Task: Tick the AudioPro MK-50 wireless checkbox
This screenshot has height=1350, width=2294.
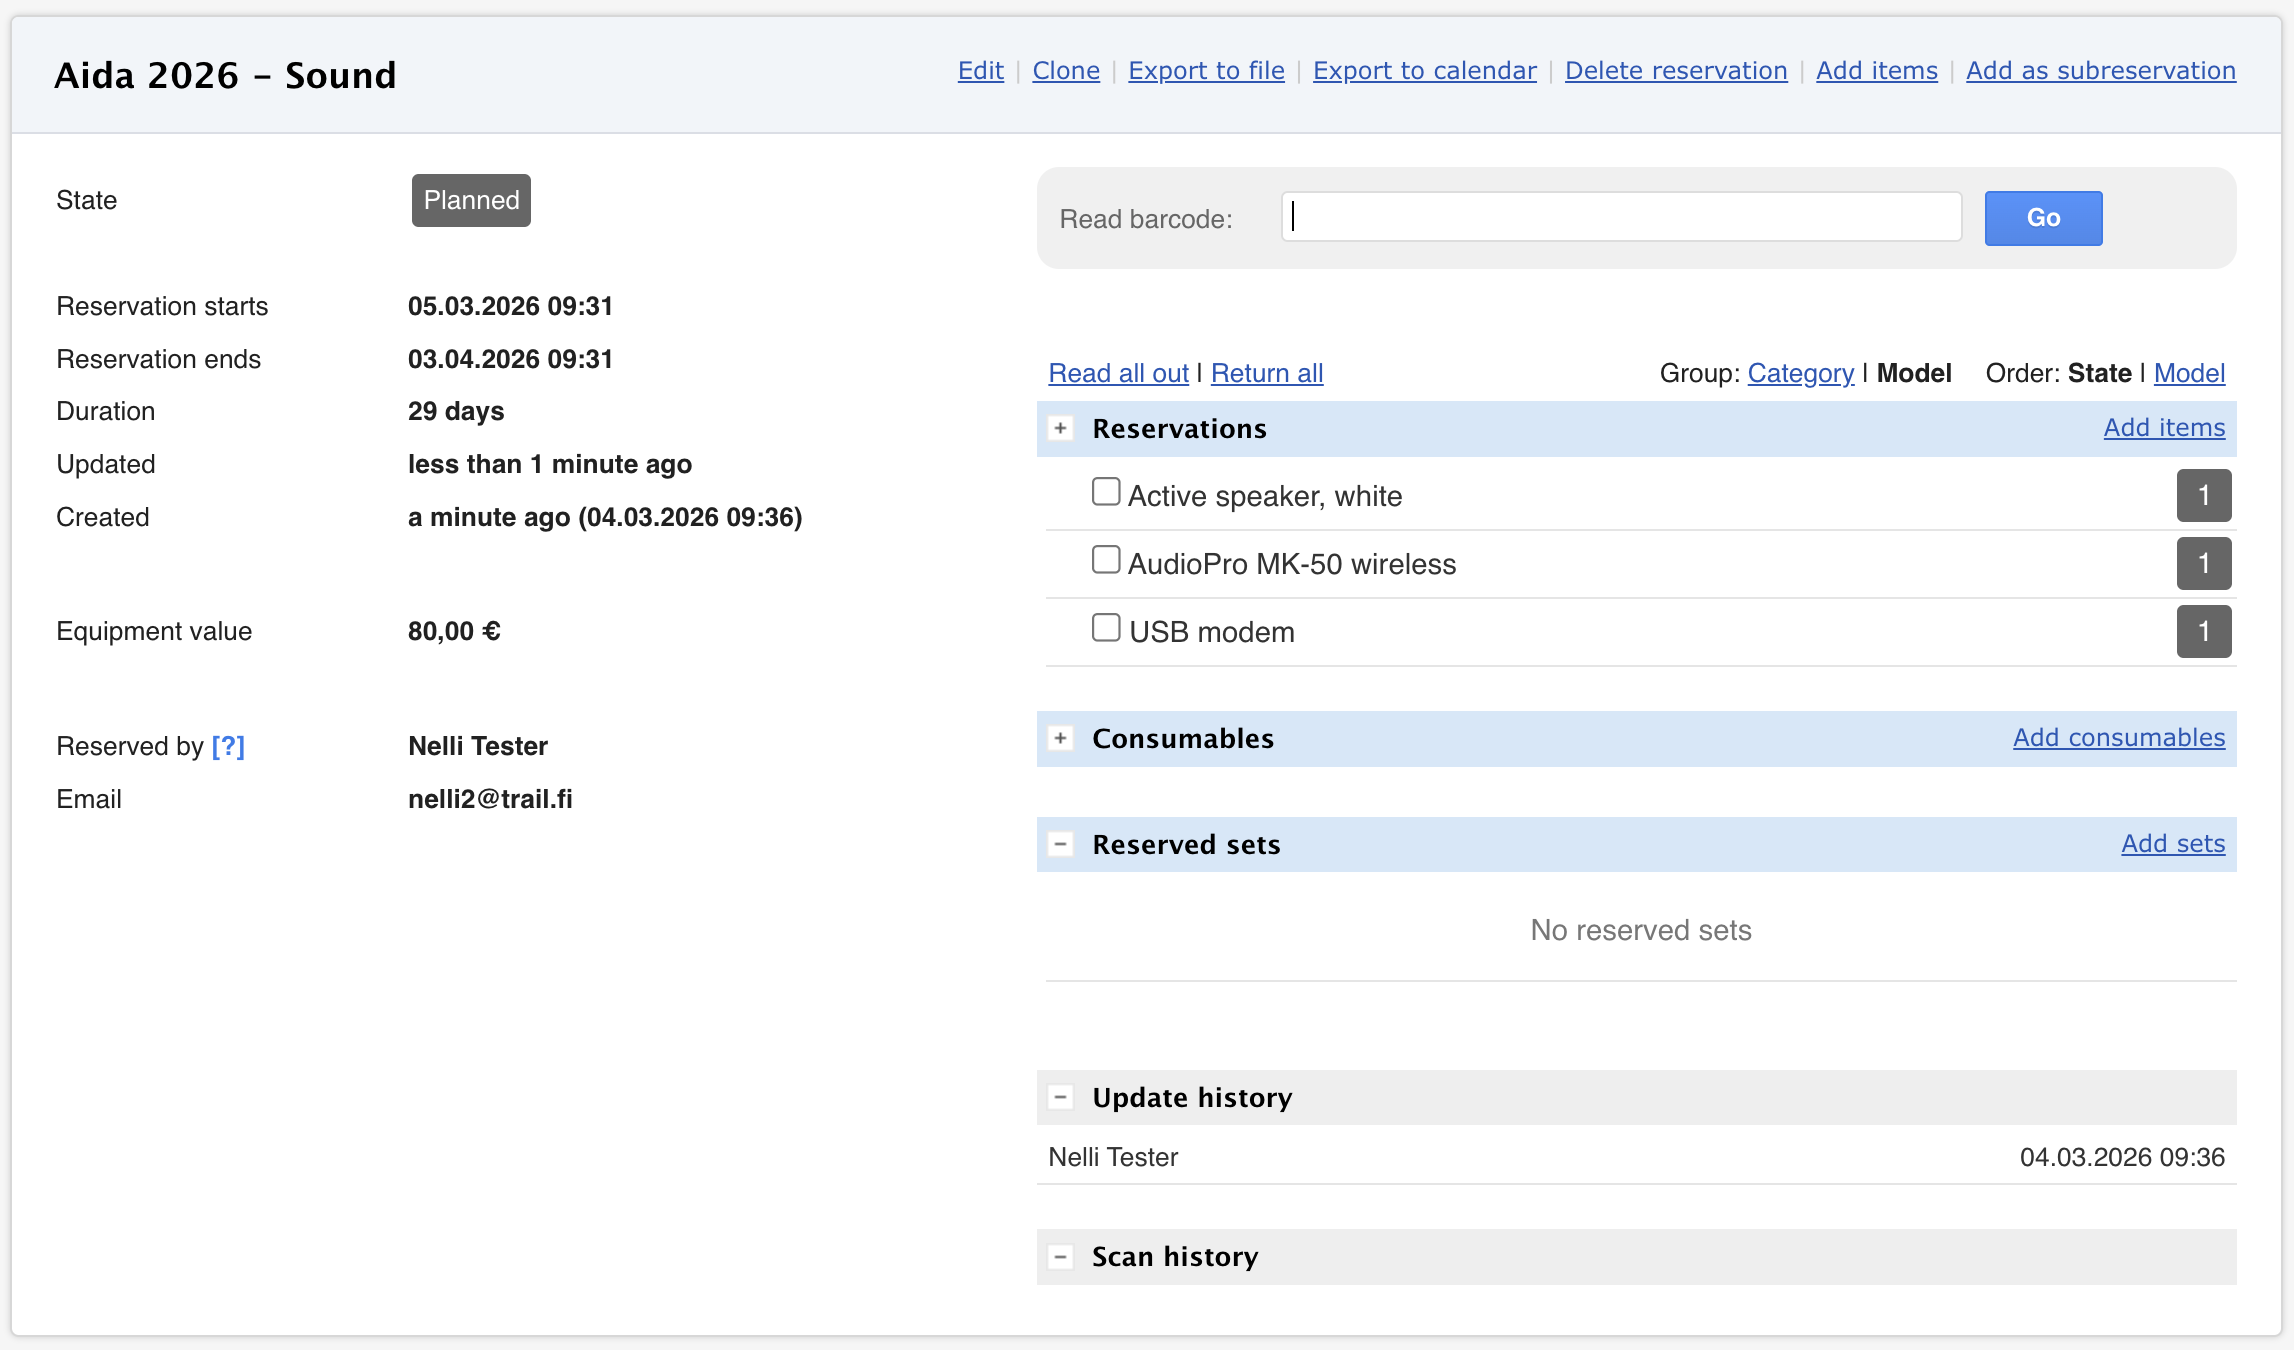Action: point(1105,560)
